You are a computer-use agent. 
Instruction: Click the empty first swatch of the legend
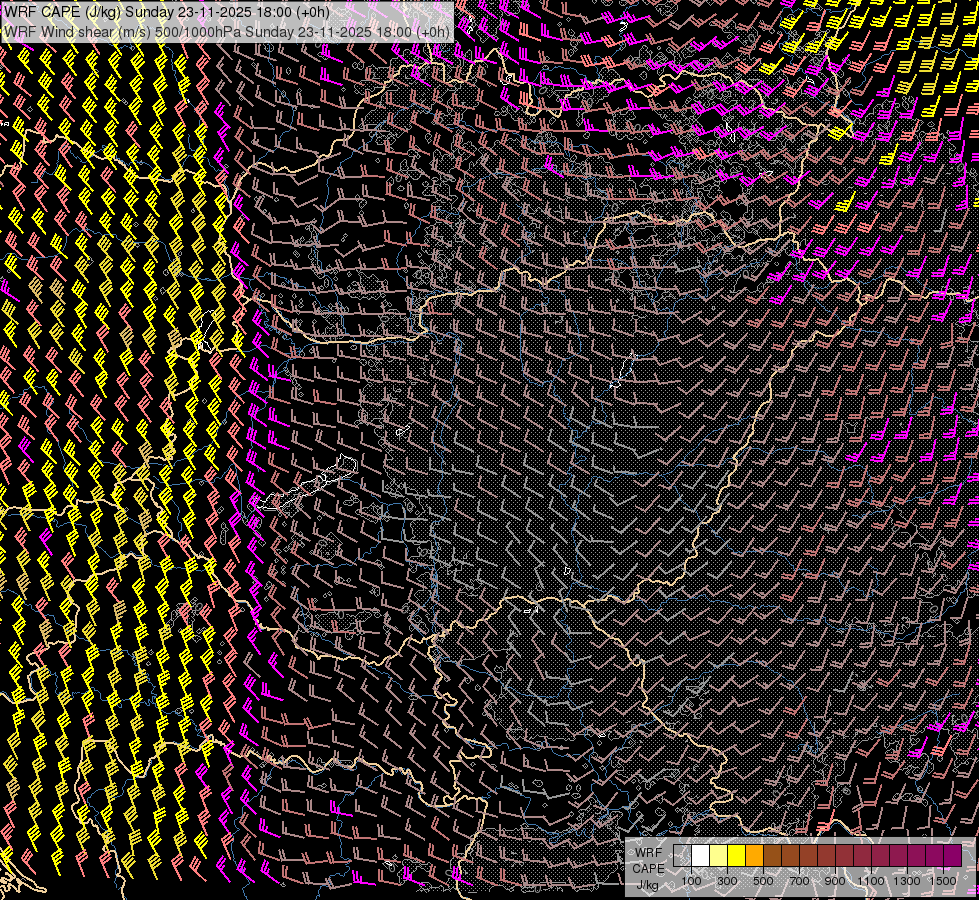pos(682,856)
